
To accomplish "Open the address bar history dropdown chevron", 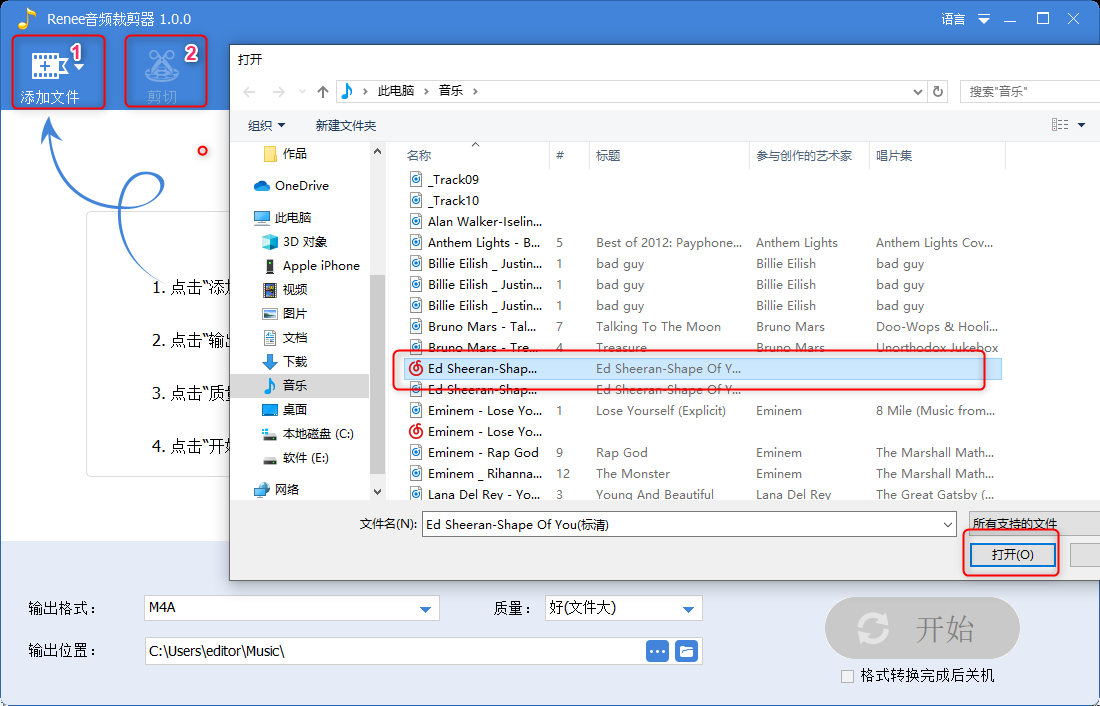I will (918, 92).
